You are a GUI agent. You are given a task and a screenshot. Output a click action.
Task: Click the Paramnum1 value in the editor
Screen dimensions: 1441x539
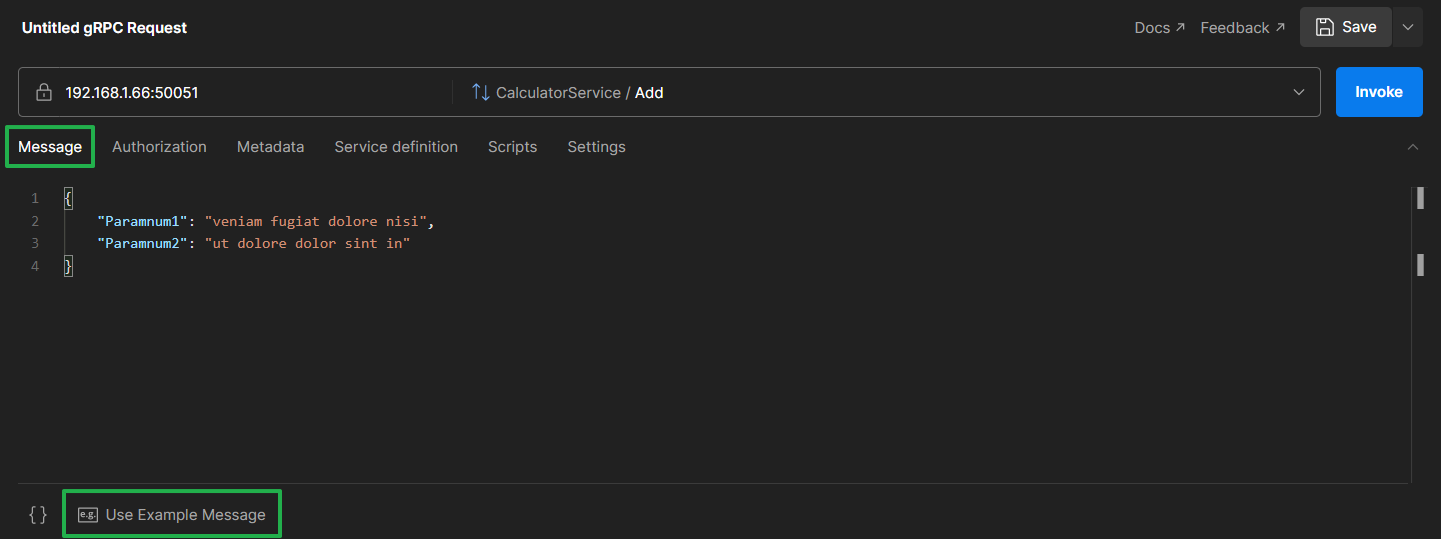click(318, 221)
